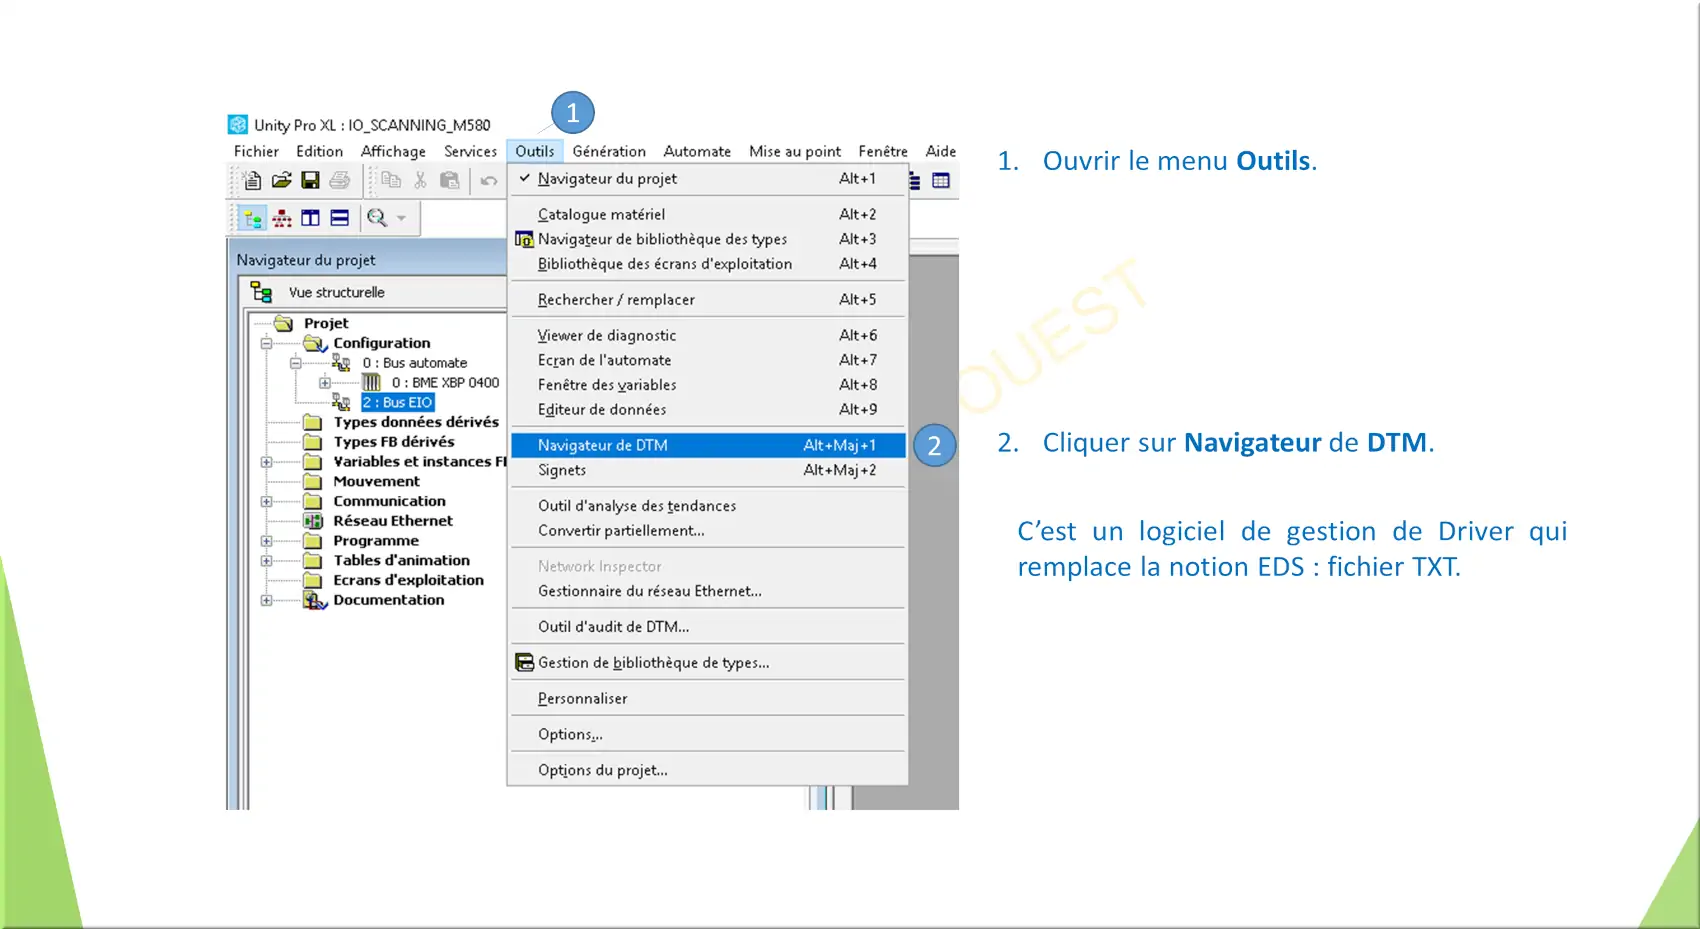Open Outil d'analyse des tendances
Screen dimensions: 1700x929
pyautogui.click(x=708, y=506)
